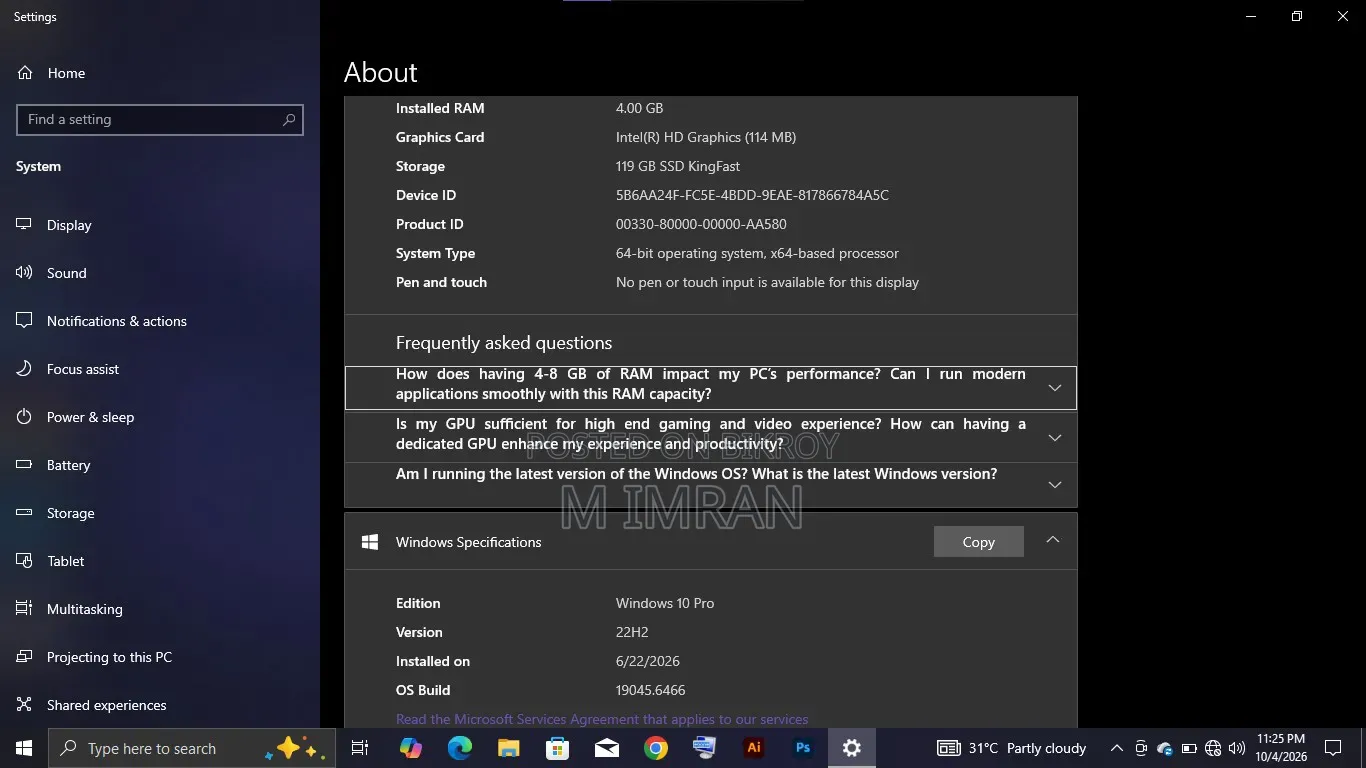This screenshot has height=768, width=1366.
Task: Click the search magnifier in Find a setting
Action: (289, 120)
